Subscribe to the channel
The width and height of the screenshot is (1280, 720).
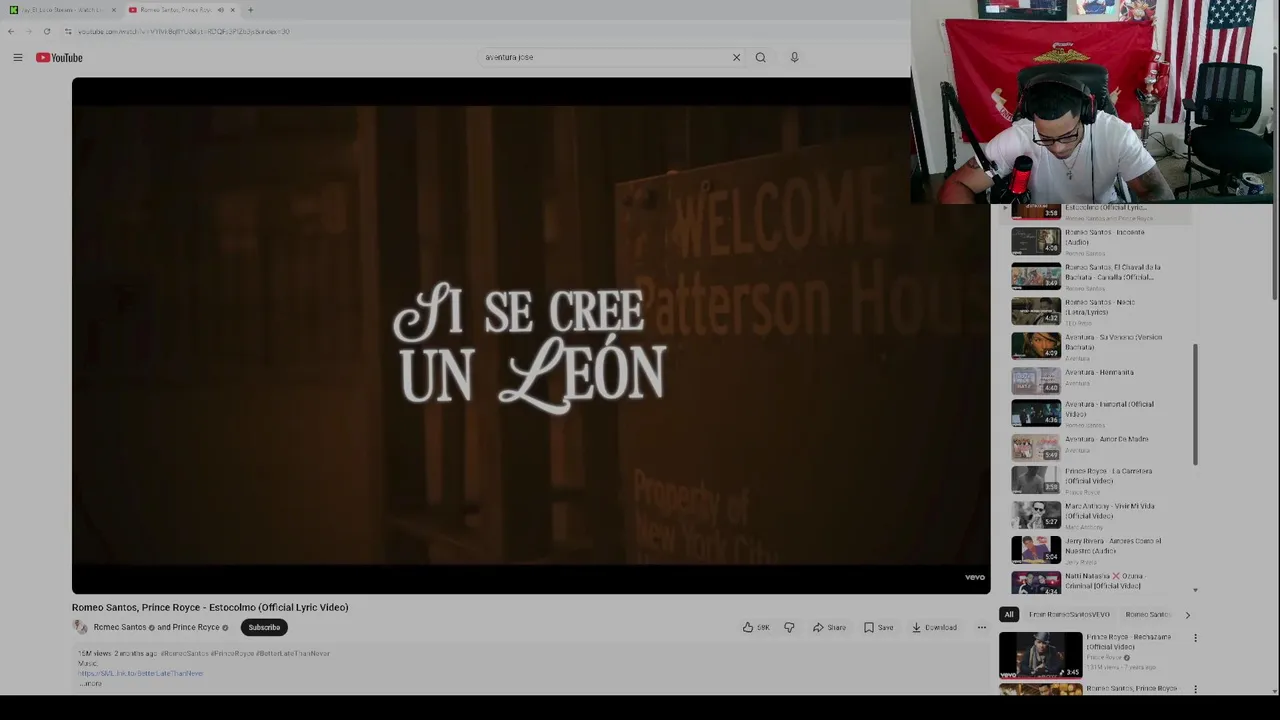pos(264,627)
